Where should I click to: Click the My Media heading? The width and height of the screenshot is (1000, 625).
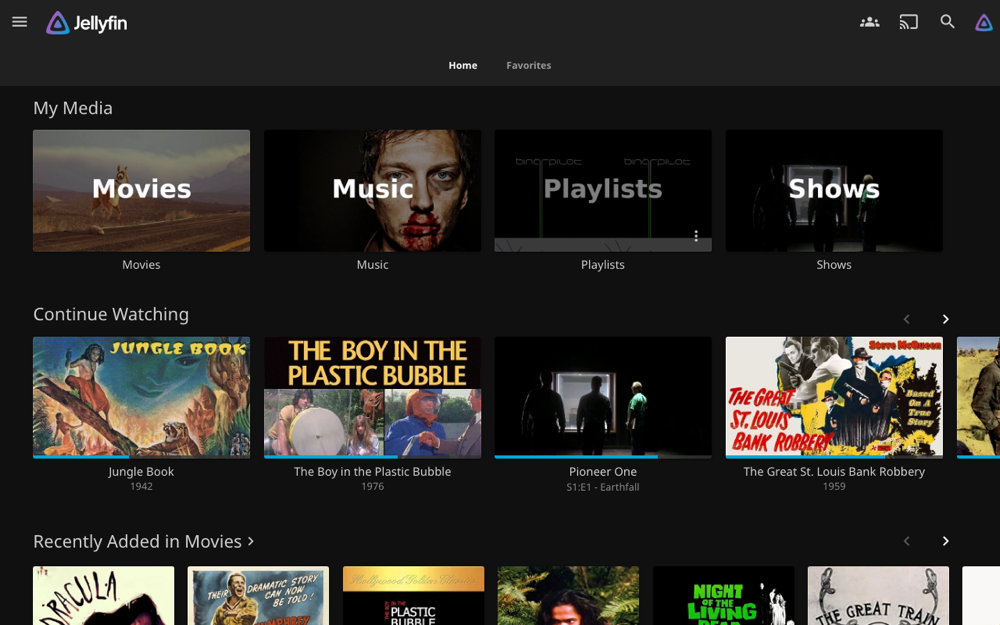(x=73, y=108)
